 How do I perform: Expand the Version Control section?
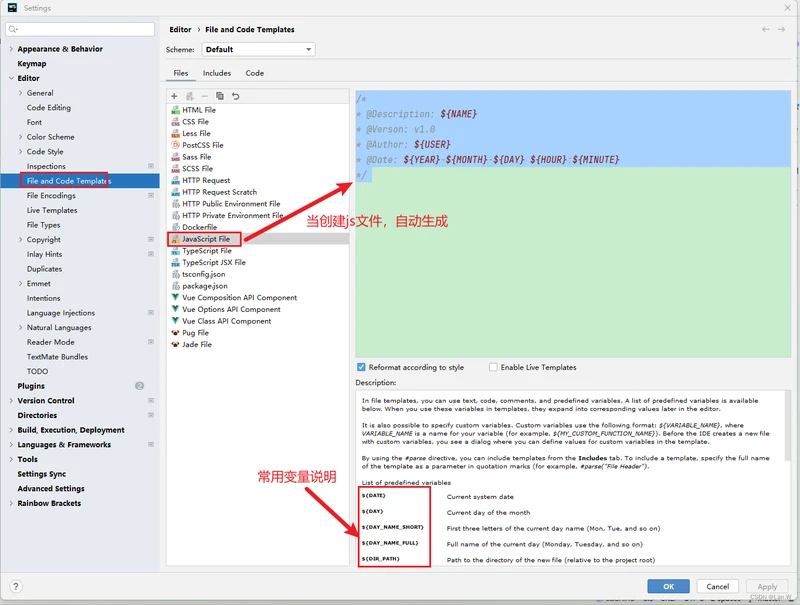point(11,400)
